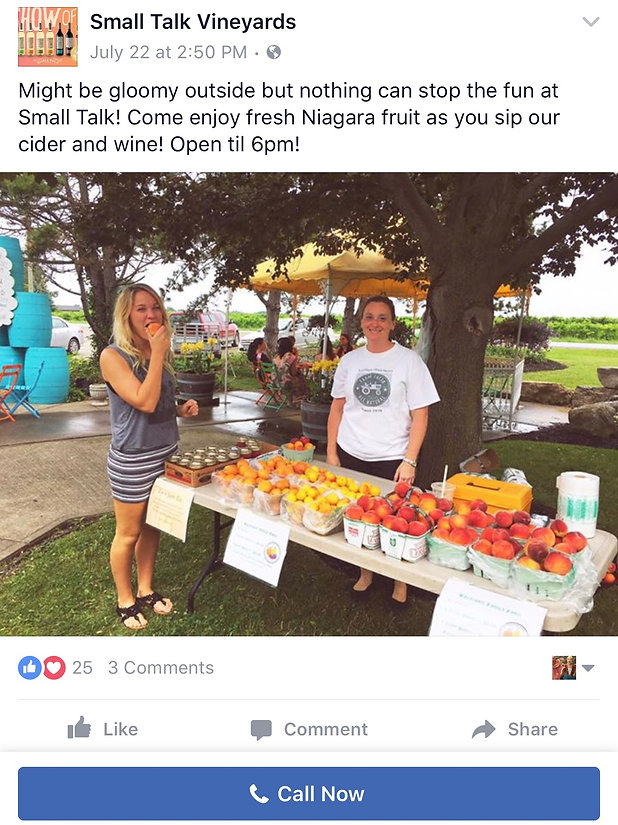This screenshot has width=618, height=825.
Task: Click the Share arrow icon
Action: tap(483, 729)
